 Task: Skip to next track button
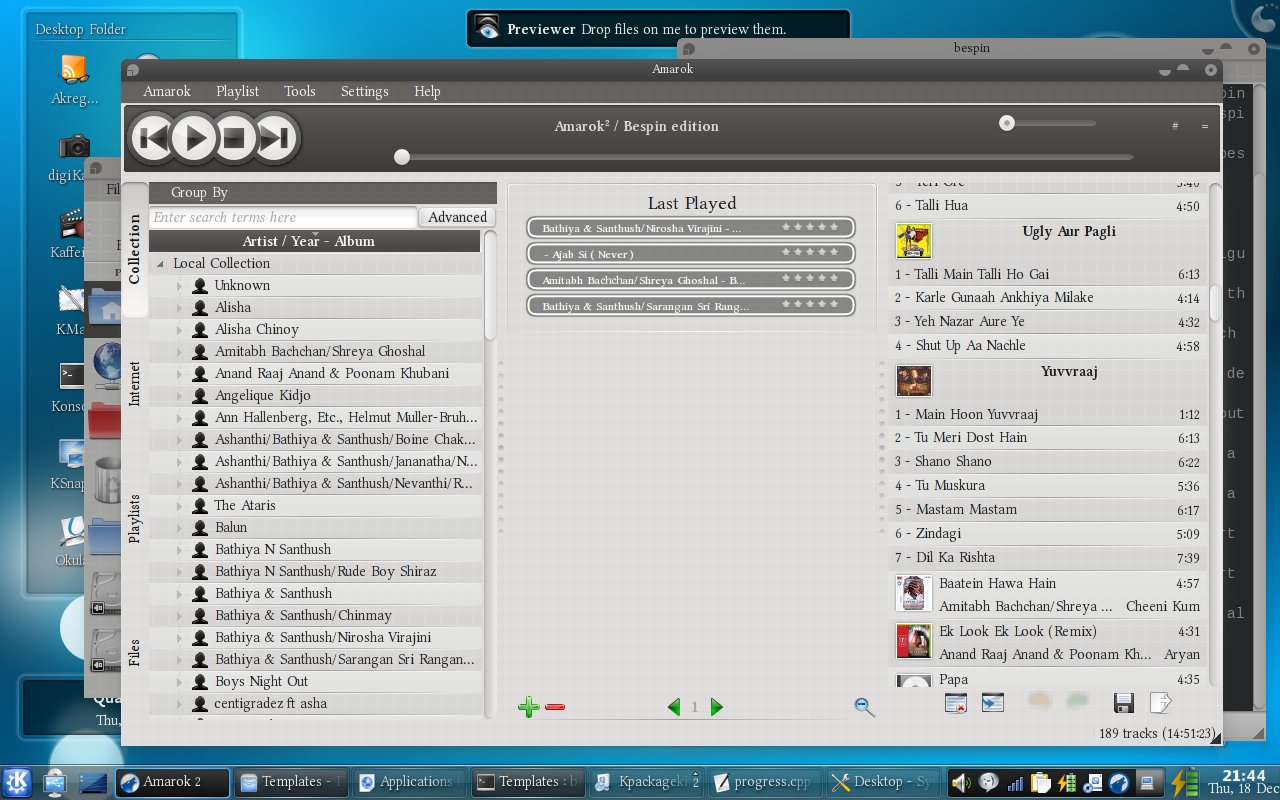coord(277,138)
